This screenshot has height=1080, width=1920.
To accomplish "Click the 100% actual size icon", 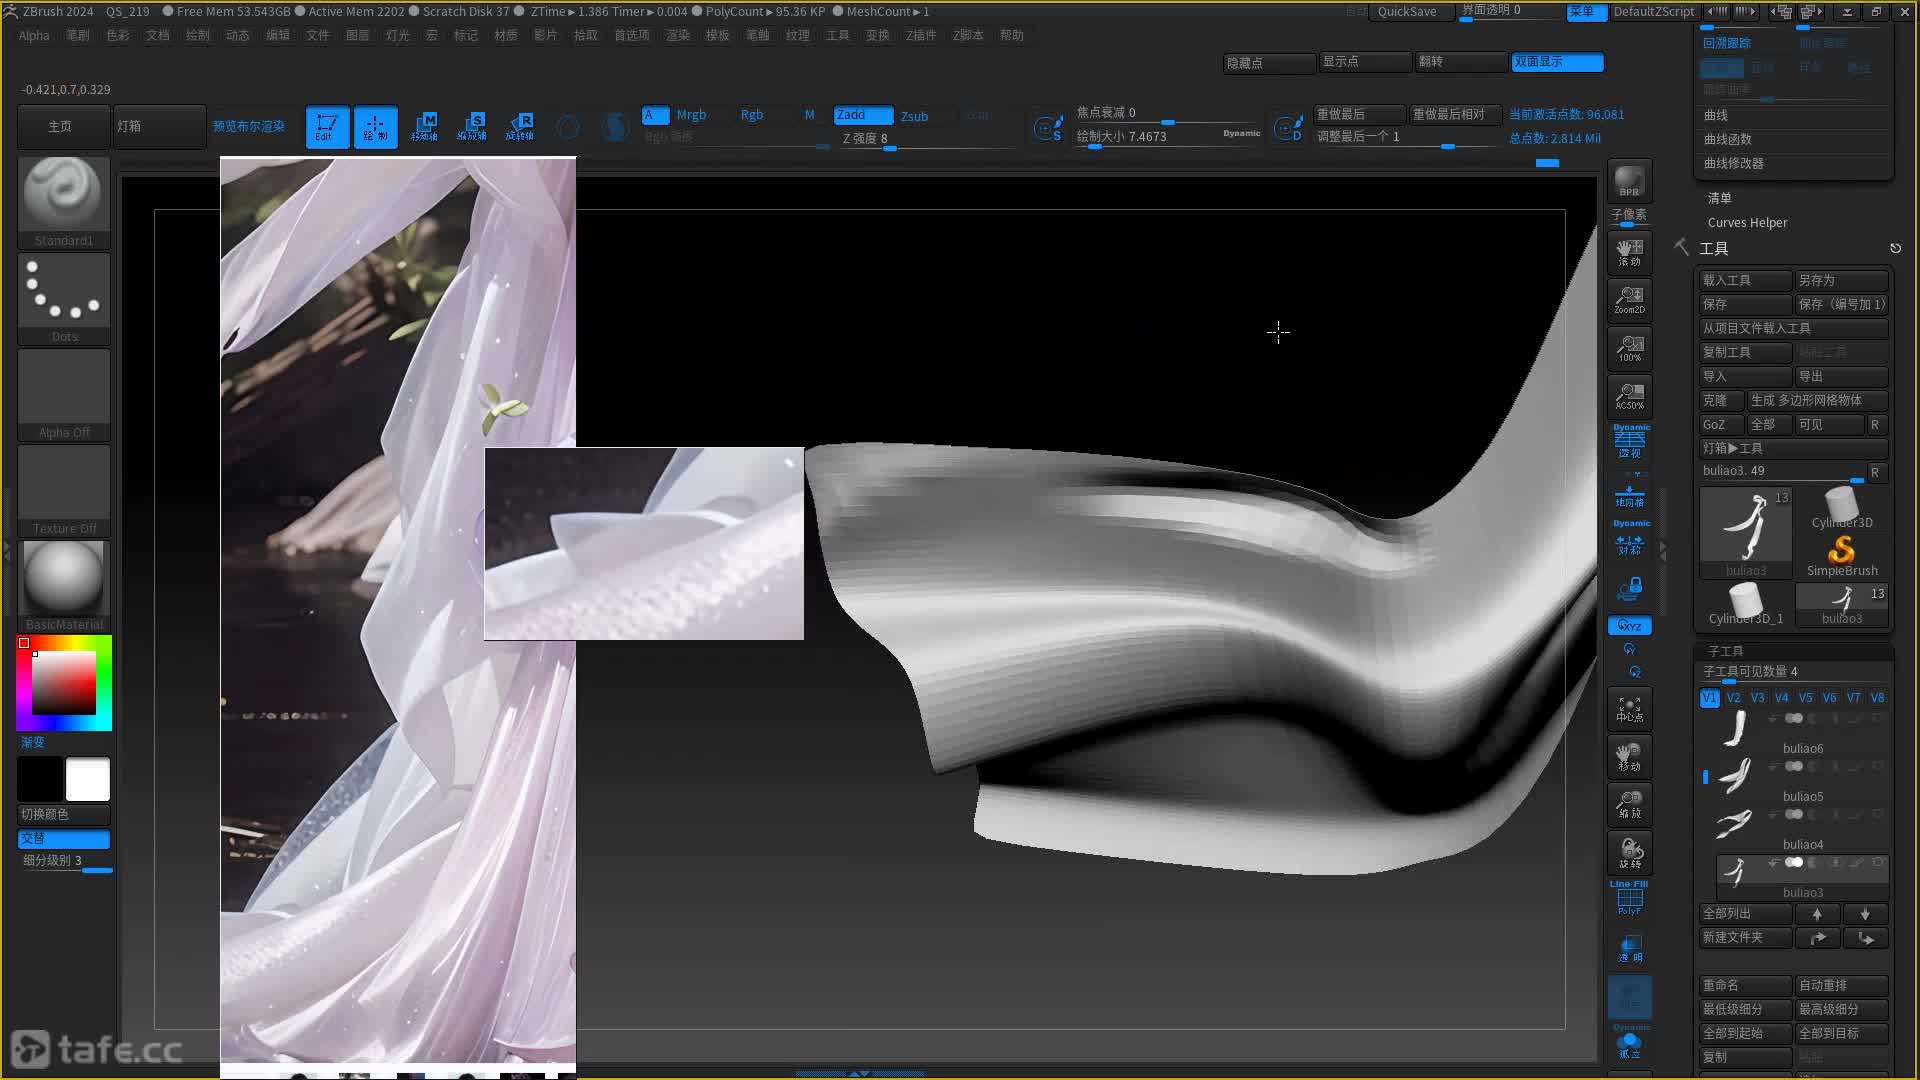I will 1629,348.
